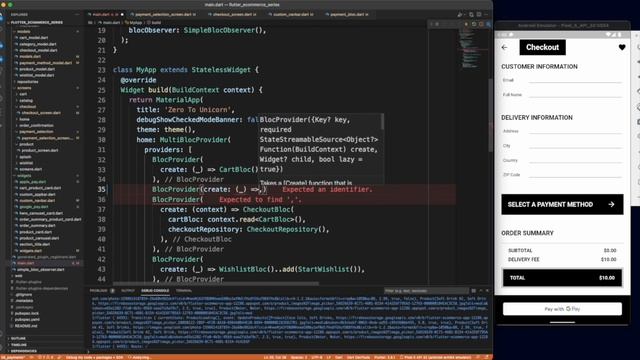
Task: Expand the order_confirmation folder
Action: pos(36,125)
